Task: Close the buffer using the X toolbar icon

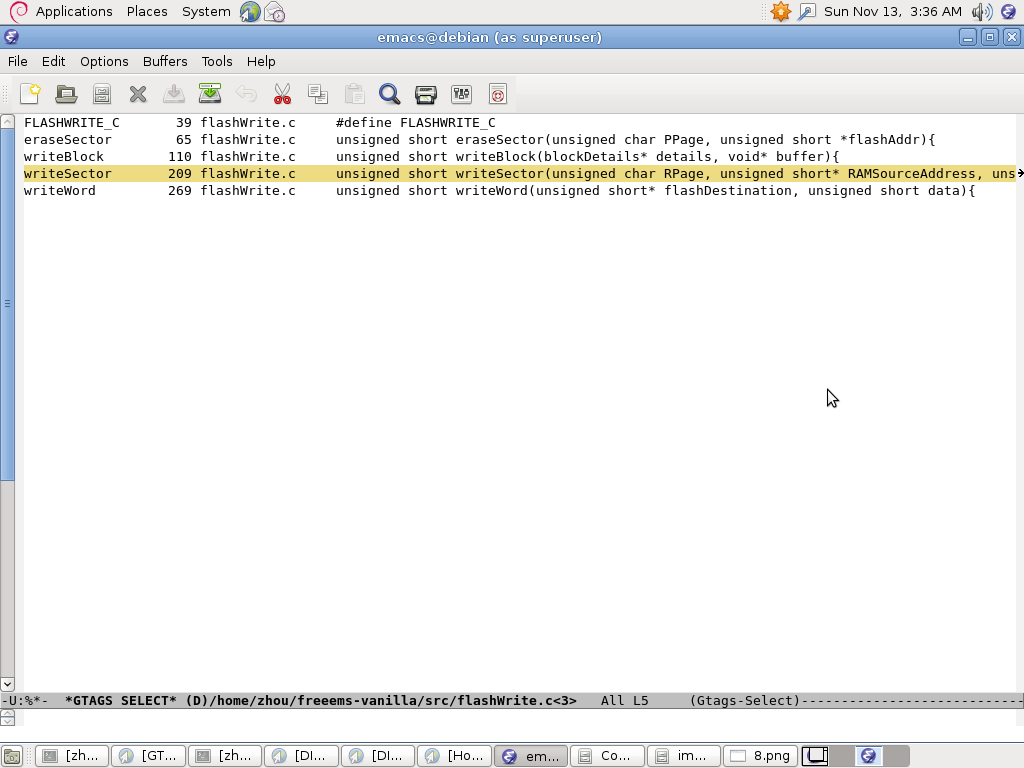Action: 138,94
